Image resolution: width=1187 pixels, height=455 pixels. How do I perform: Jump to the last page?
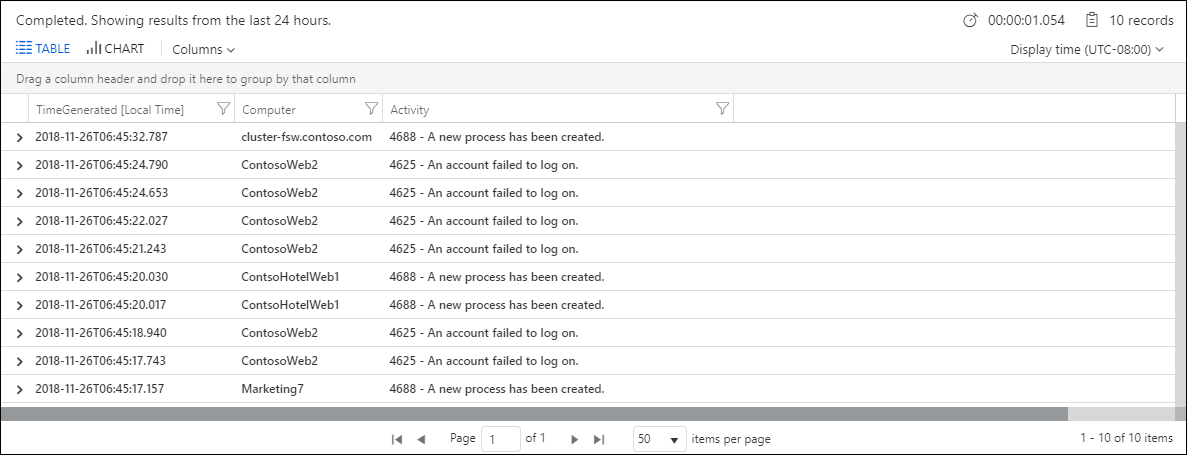599,439
